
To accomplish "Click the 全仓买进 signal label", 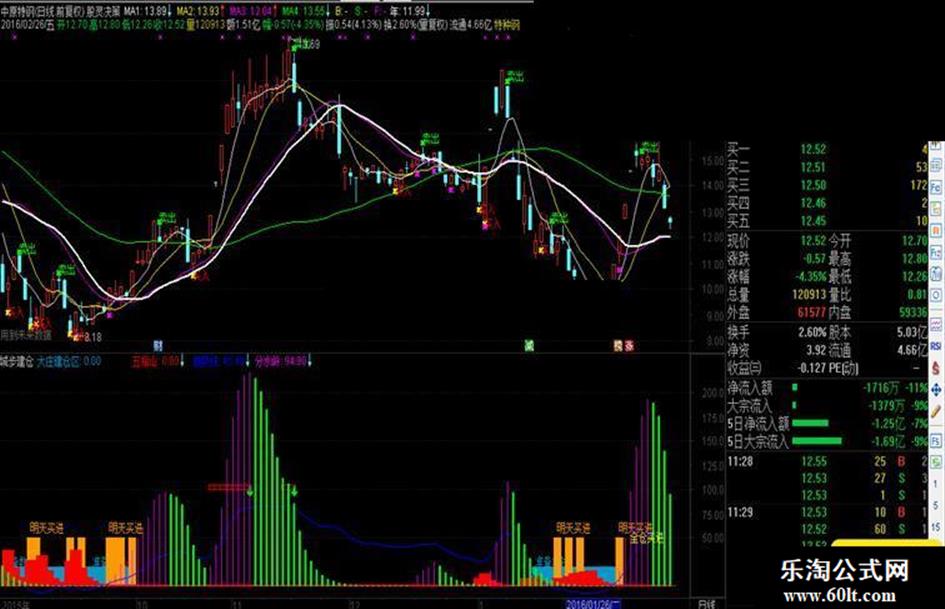I will coord(647,538).
